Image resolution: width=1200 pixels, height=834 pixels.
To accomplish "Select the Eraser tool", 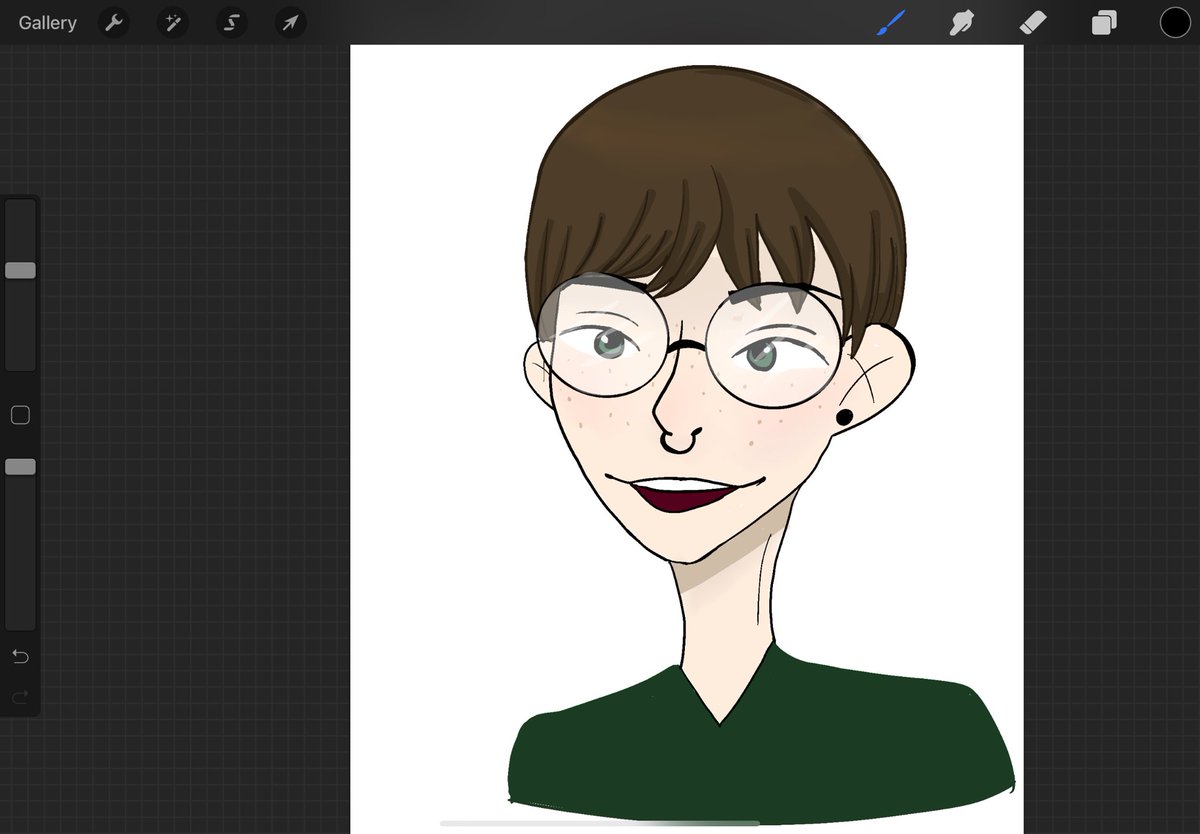I will pos(1032,23).
